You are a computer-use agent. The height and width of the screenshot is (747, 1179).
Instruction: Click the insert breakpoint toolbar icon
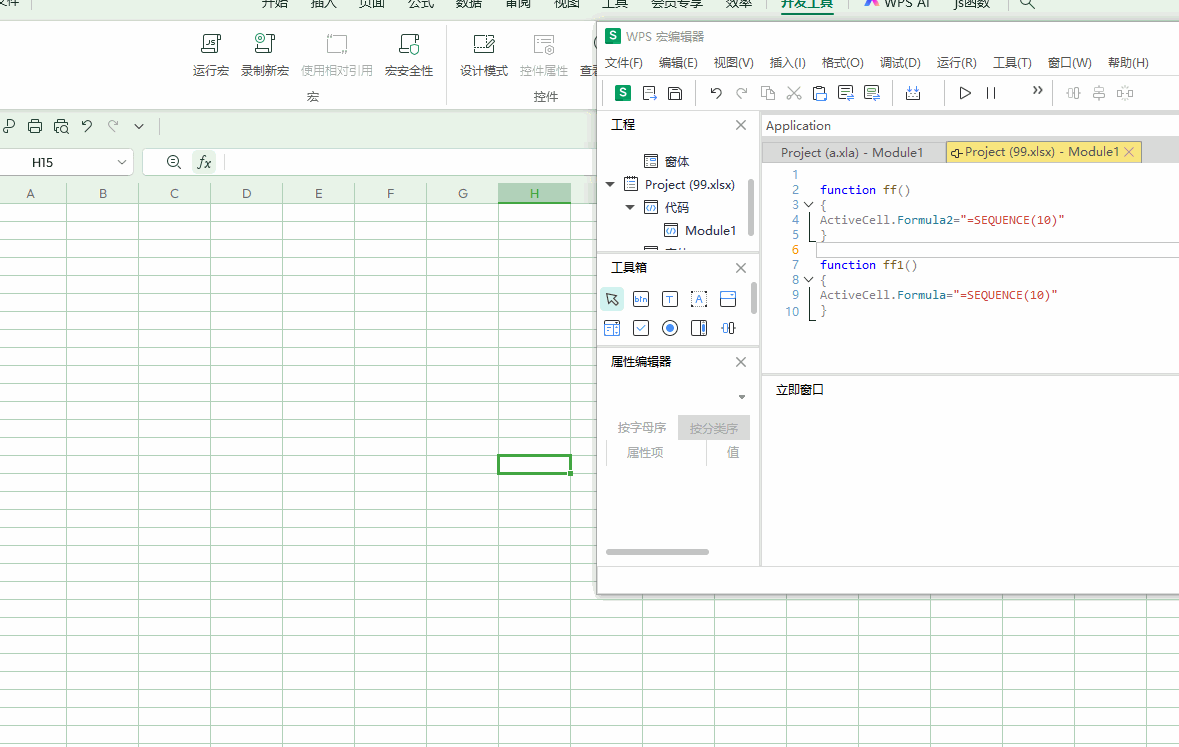coord(913,93)
